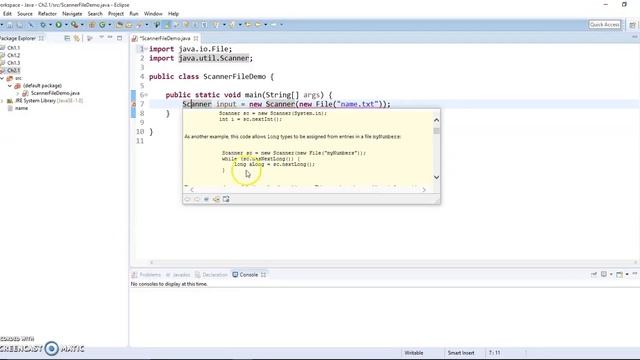Click the New Java Package toolbar icon
Screen dimensions: 640x360
92,25
